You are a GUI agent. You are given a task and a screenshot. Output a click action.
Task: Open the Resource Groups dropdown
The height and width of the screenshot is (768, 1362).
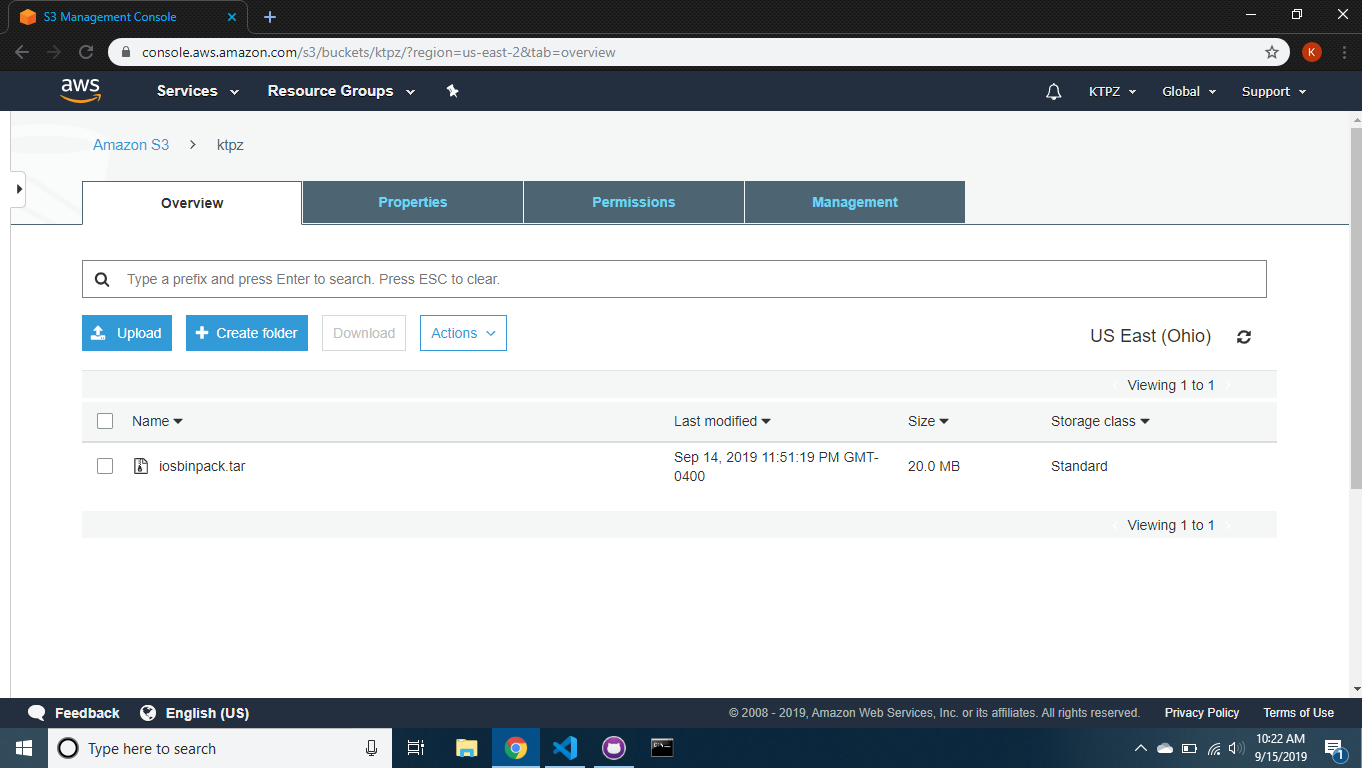click(341, 91)
